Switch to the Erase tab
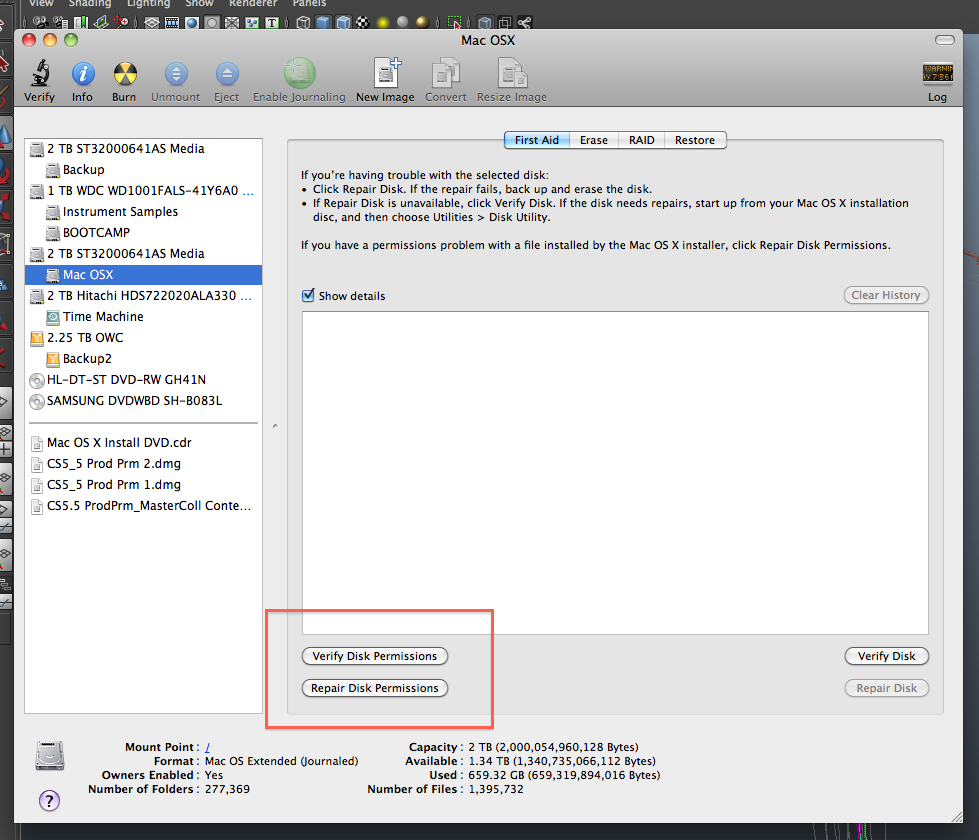This screenshot has width=979, height=840. click(594, 140)
